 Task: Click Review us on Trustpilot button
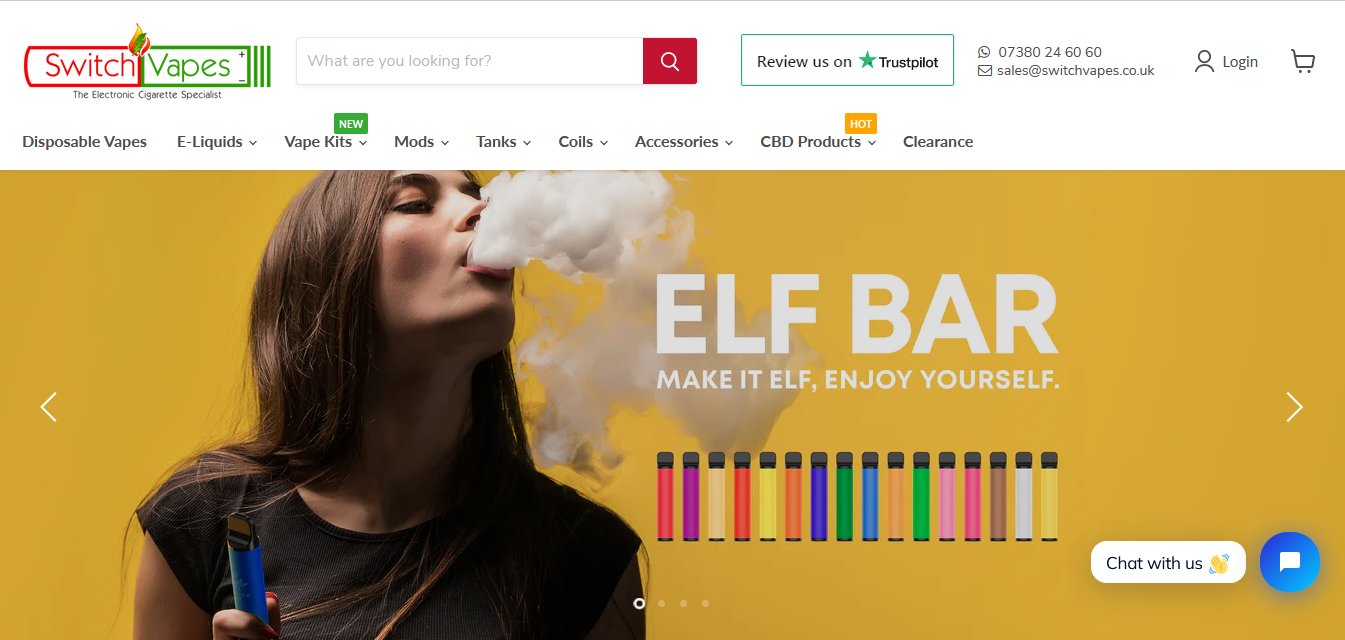847,61
